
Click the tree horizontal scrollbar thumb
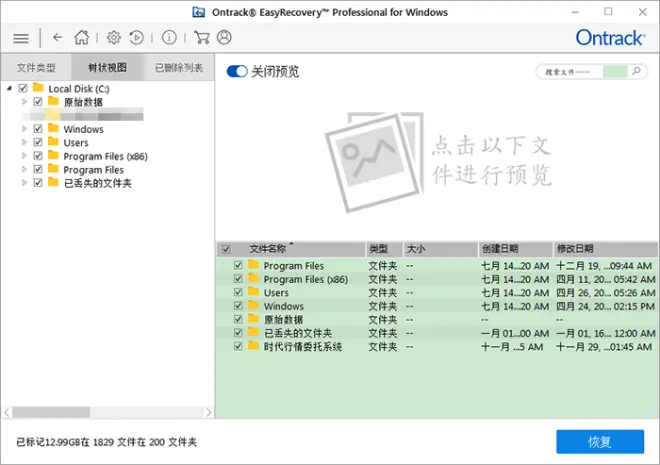[x=51, y=412]
